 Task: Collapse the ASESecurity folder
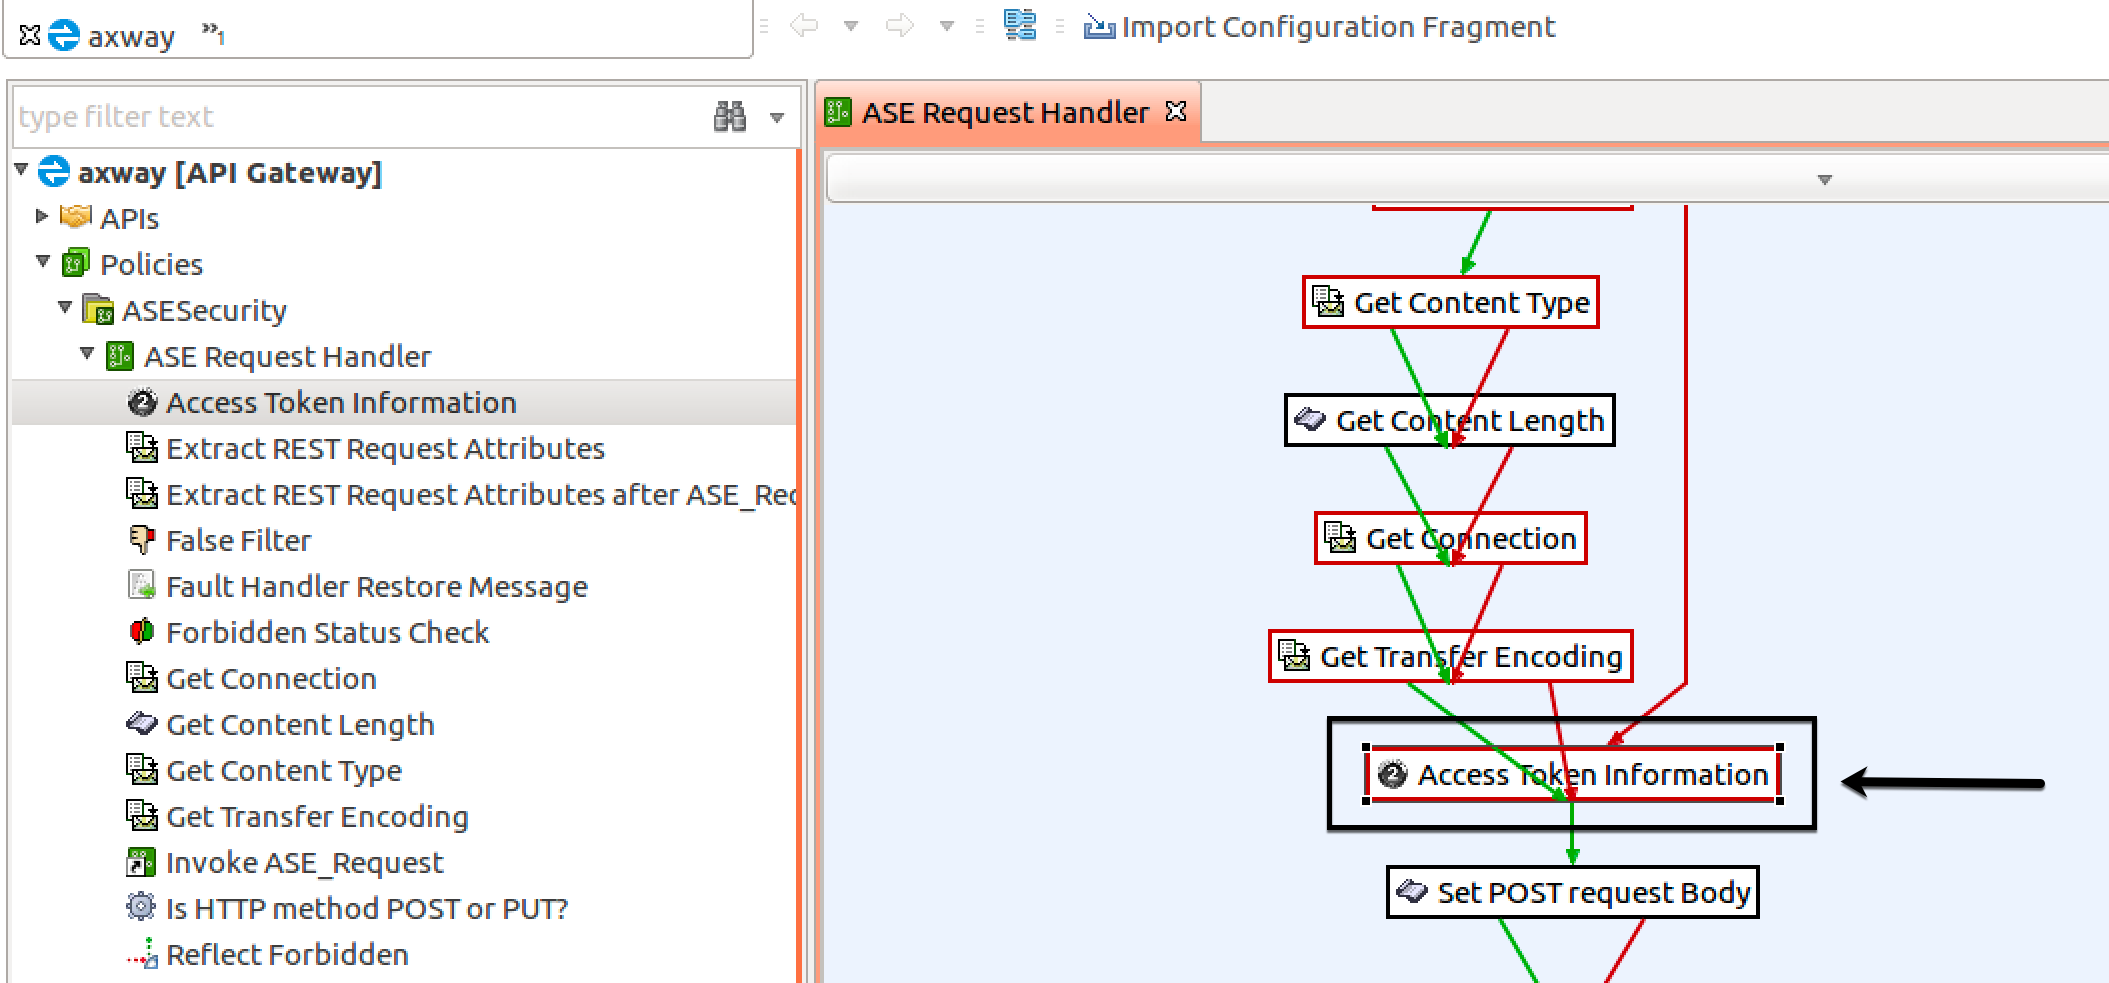pos(65,307)
